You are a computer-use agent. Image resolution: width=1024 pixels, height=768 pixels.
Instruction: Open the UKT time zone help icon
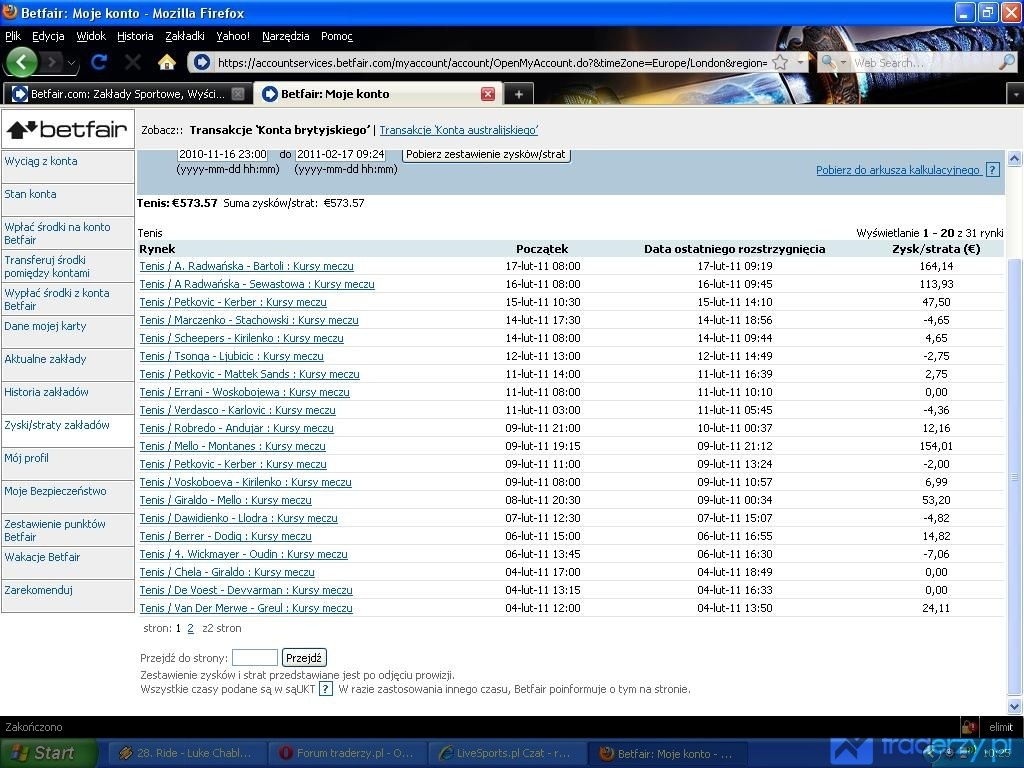tap(326, 689)
